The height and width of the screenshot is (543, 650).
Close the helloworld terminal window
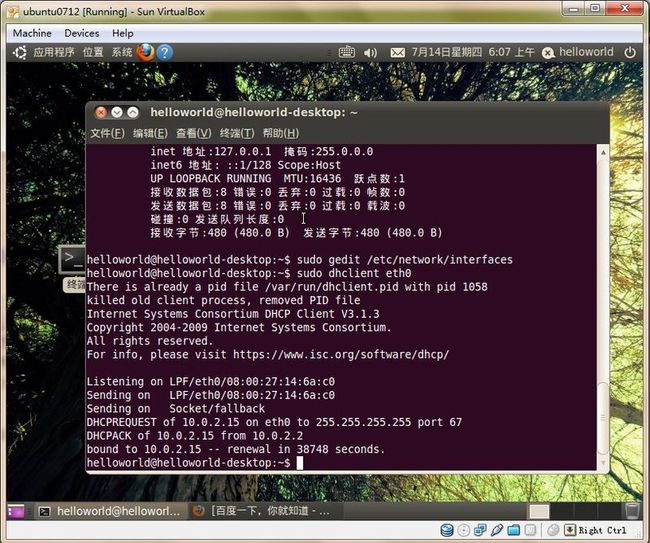(101, 112)
